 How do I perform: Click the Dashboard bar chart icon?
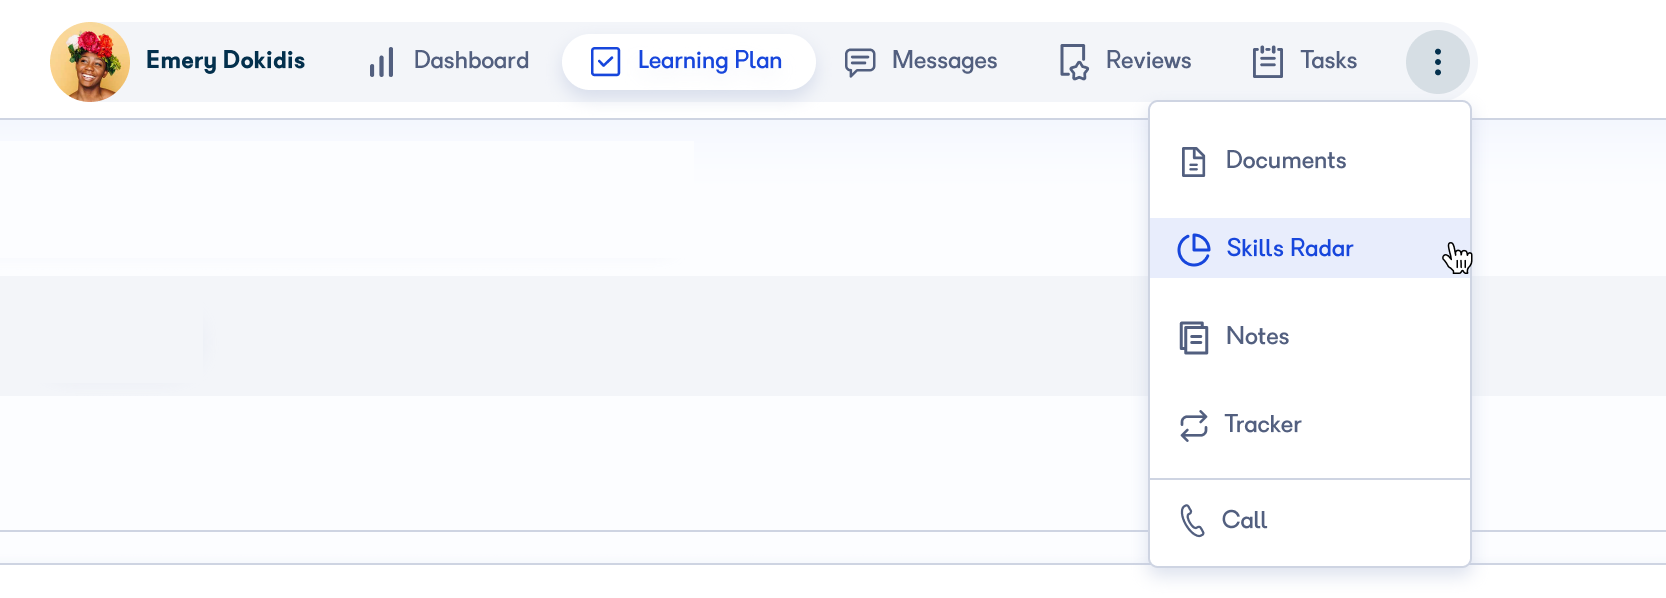tap(381, 62)
